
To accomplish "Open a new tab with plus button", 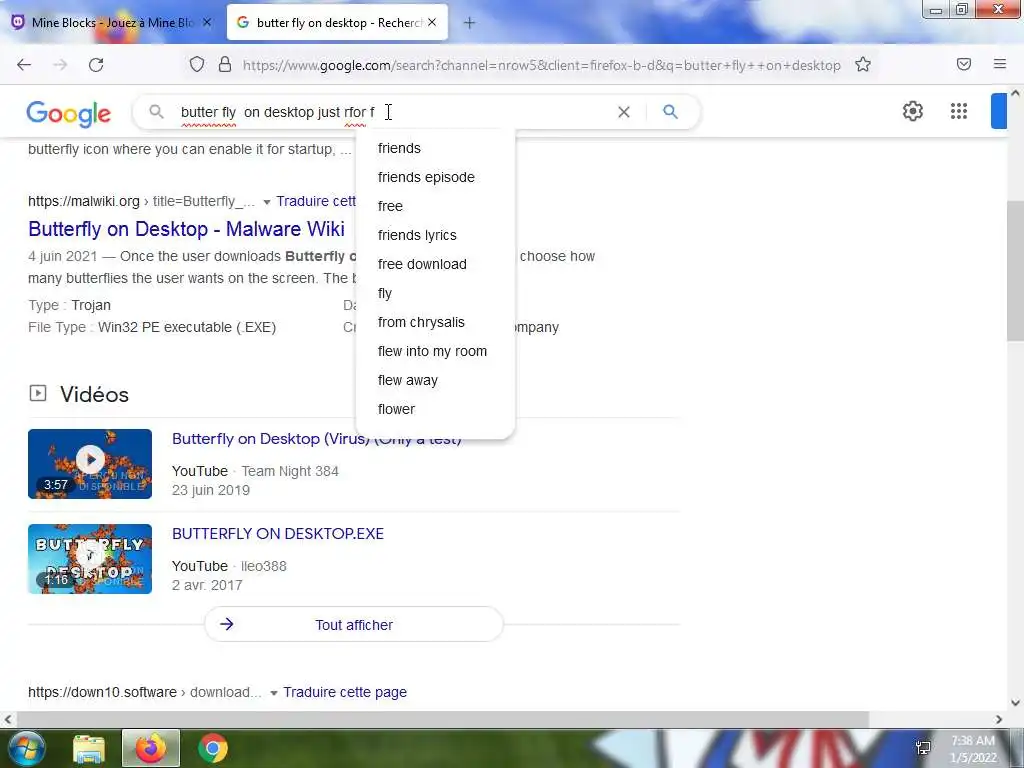I will pos(469,23).
